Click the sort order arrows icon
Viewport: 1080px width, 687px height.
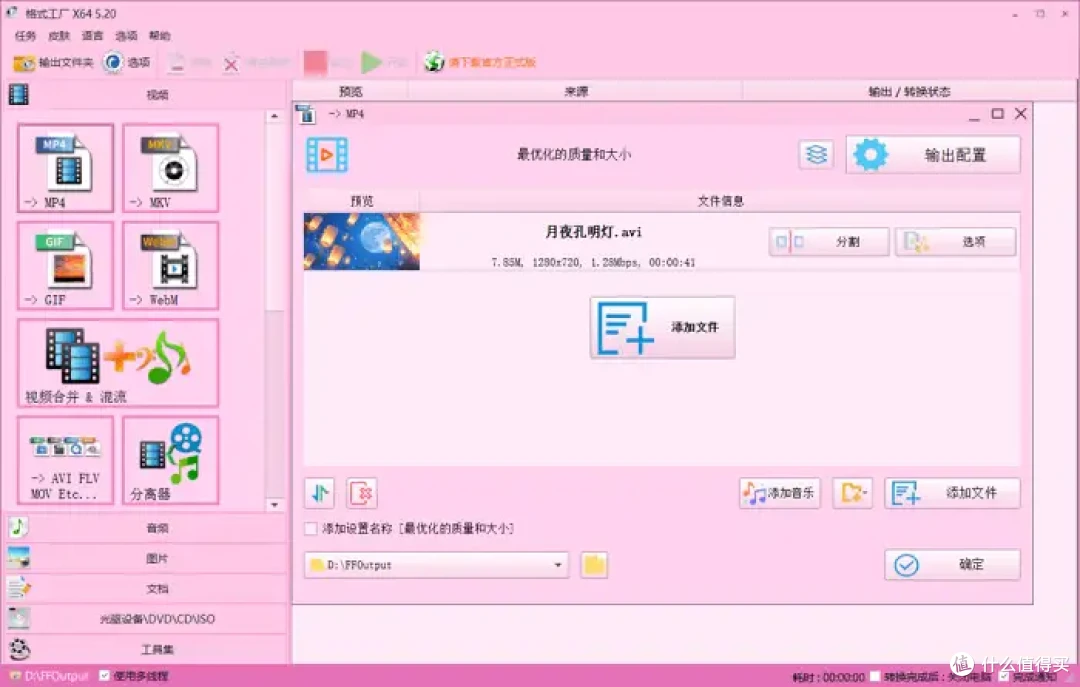click(x=320, y=493)
